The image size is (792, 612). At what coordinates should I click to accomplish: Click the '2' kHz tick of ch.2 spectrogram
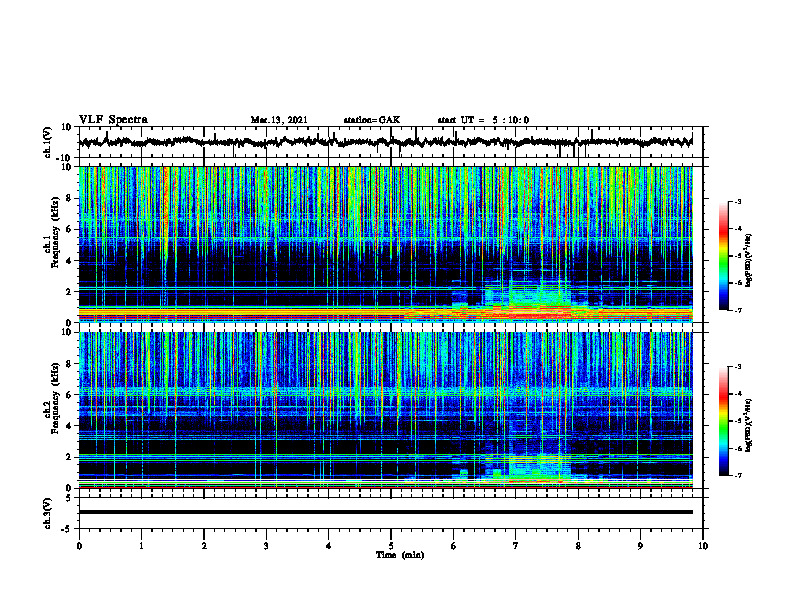point(69,457)
